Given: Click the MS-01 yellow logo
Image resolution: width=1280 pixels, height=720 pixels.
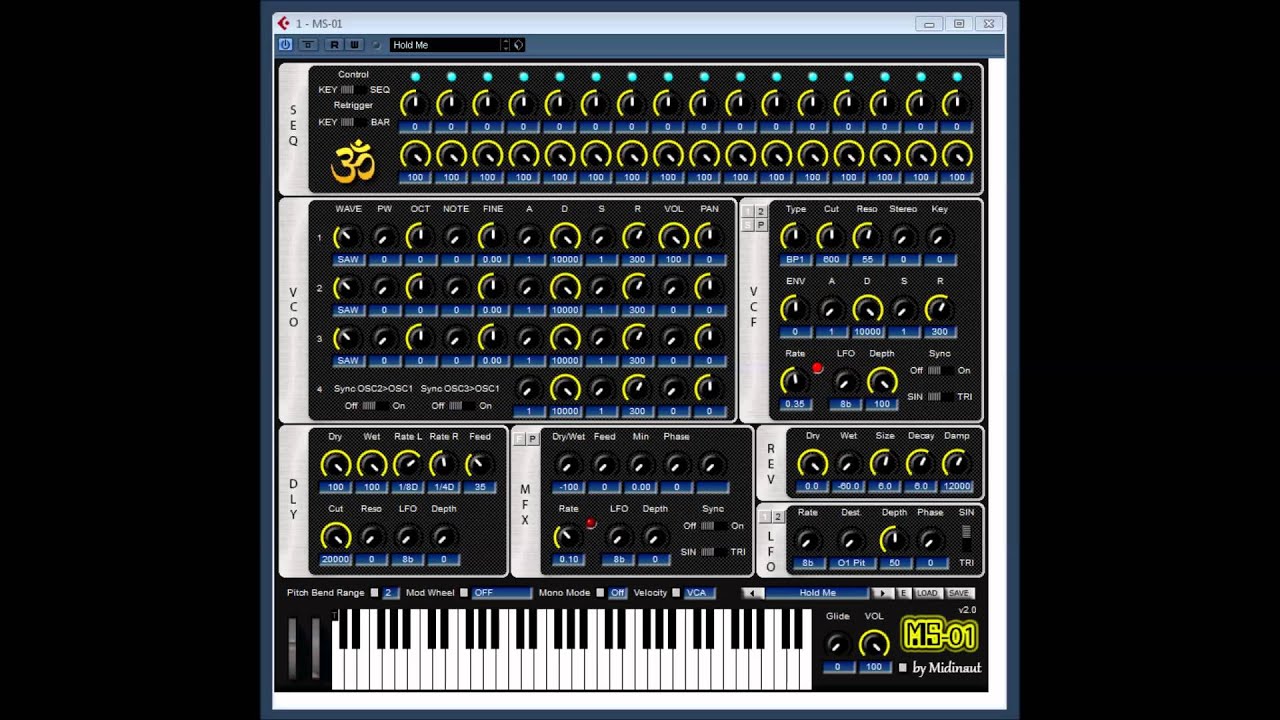Looking at the screenshot, I should pos(940,636).
